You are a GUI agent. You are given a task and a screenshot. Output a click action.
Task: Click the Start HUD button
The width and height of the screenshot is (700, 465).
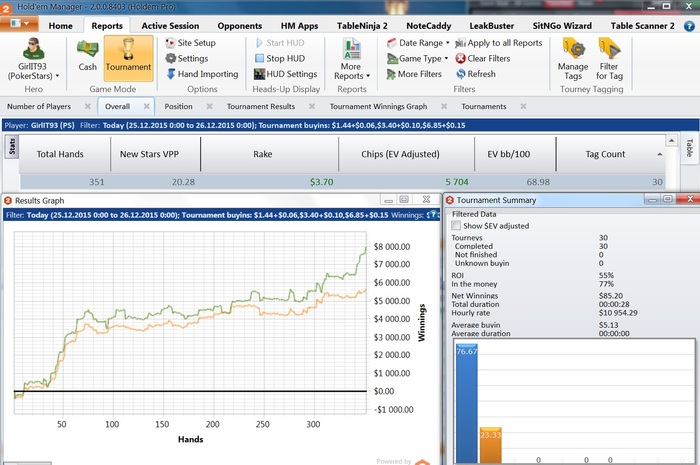point(280,43)
